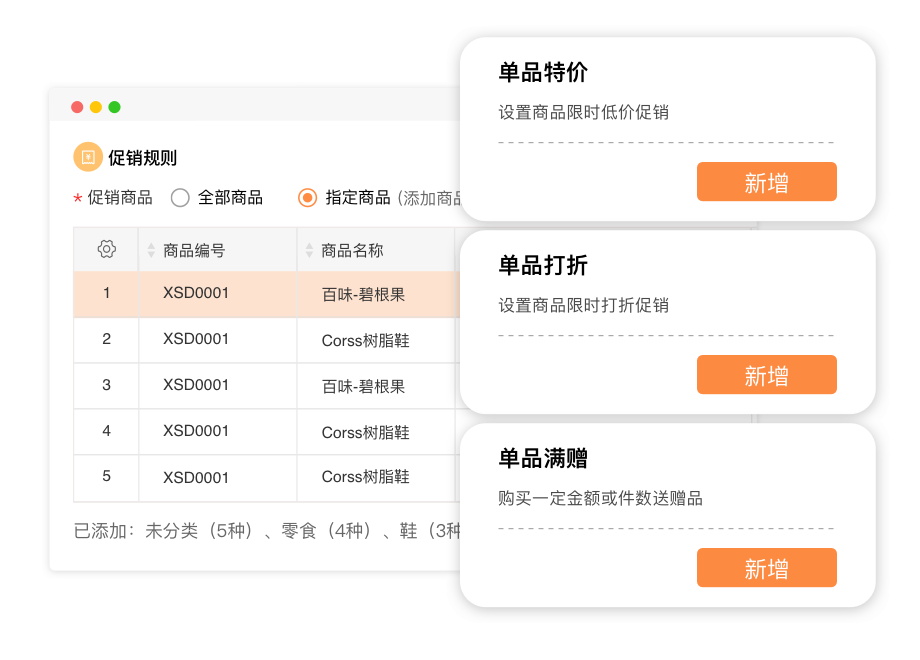The image size is (920, 660).
Task: Click the green maximize window dot
Action: [x=115, y=107]
